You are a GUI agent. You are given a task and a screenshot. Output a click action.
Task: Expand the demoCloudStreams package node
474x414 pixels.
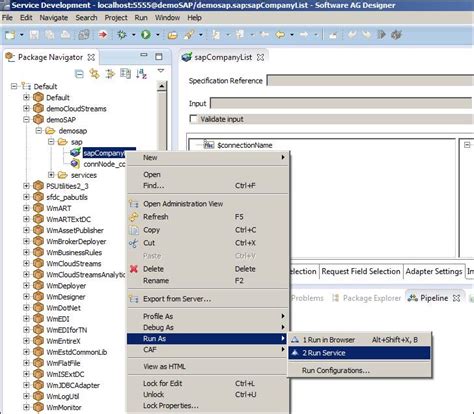26,108
